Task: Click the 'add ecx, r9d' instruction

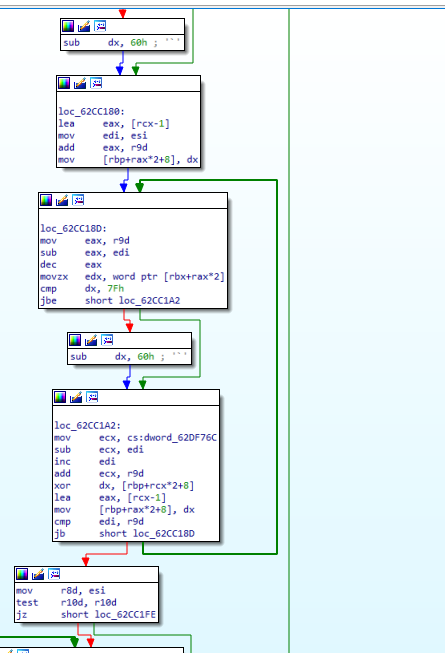Action: [x=99, y=474]
